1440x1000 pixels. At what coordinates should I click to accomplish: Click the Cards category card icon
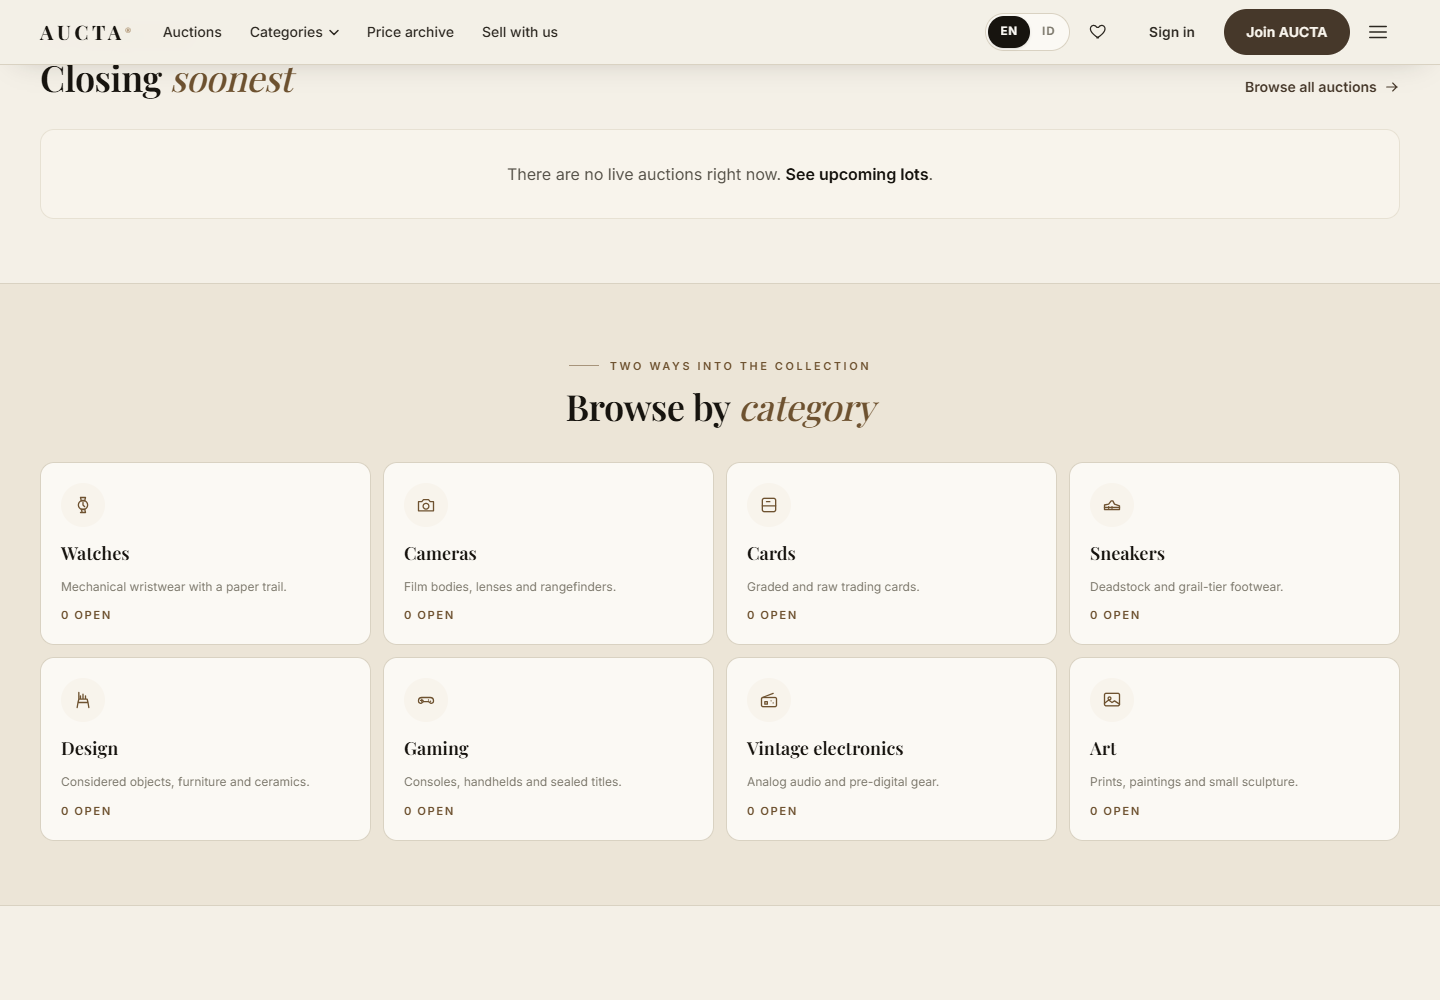click(769, 505)
